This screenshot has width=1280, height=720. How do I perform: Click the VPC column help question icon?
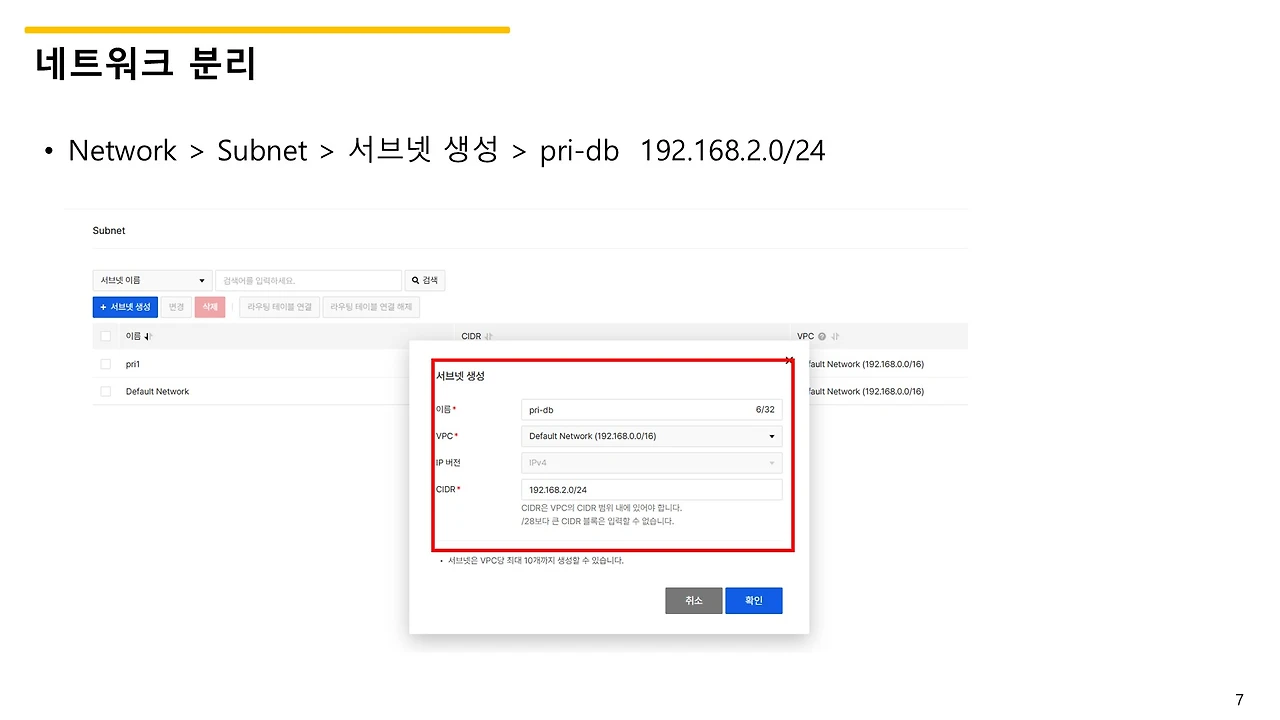822,337
